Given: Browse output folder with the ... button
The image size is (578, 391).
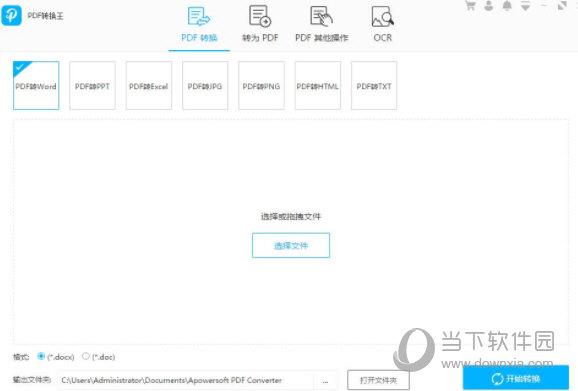Looking at the screenshot, I should [325, 380].
